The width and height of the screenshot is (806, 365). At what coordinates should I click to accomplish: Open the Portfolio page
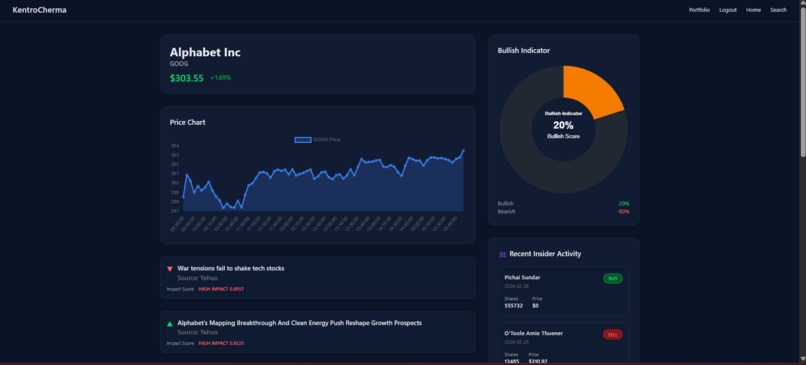(699, 10)
